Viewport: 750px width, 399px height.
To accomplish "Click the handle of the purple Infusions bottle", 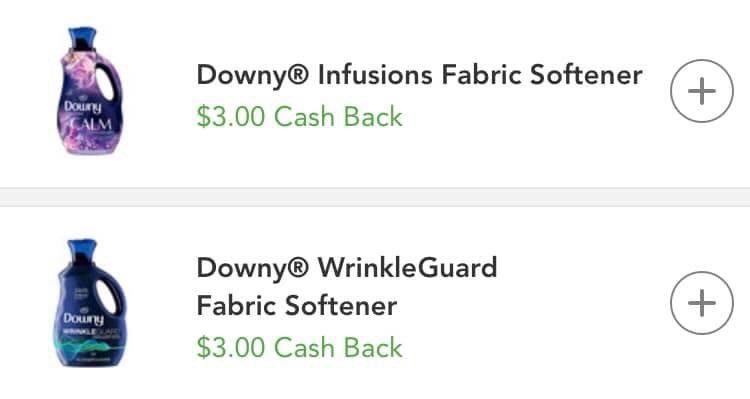I will 107,81.
